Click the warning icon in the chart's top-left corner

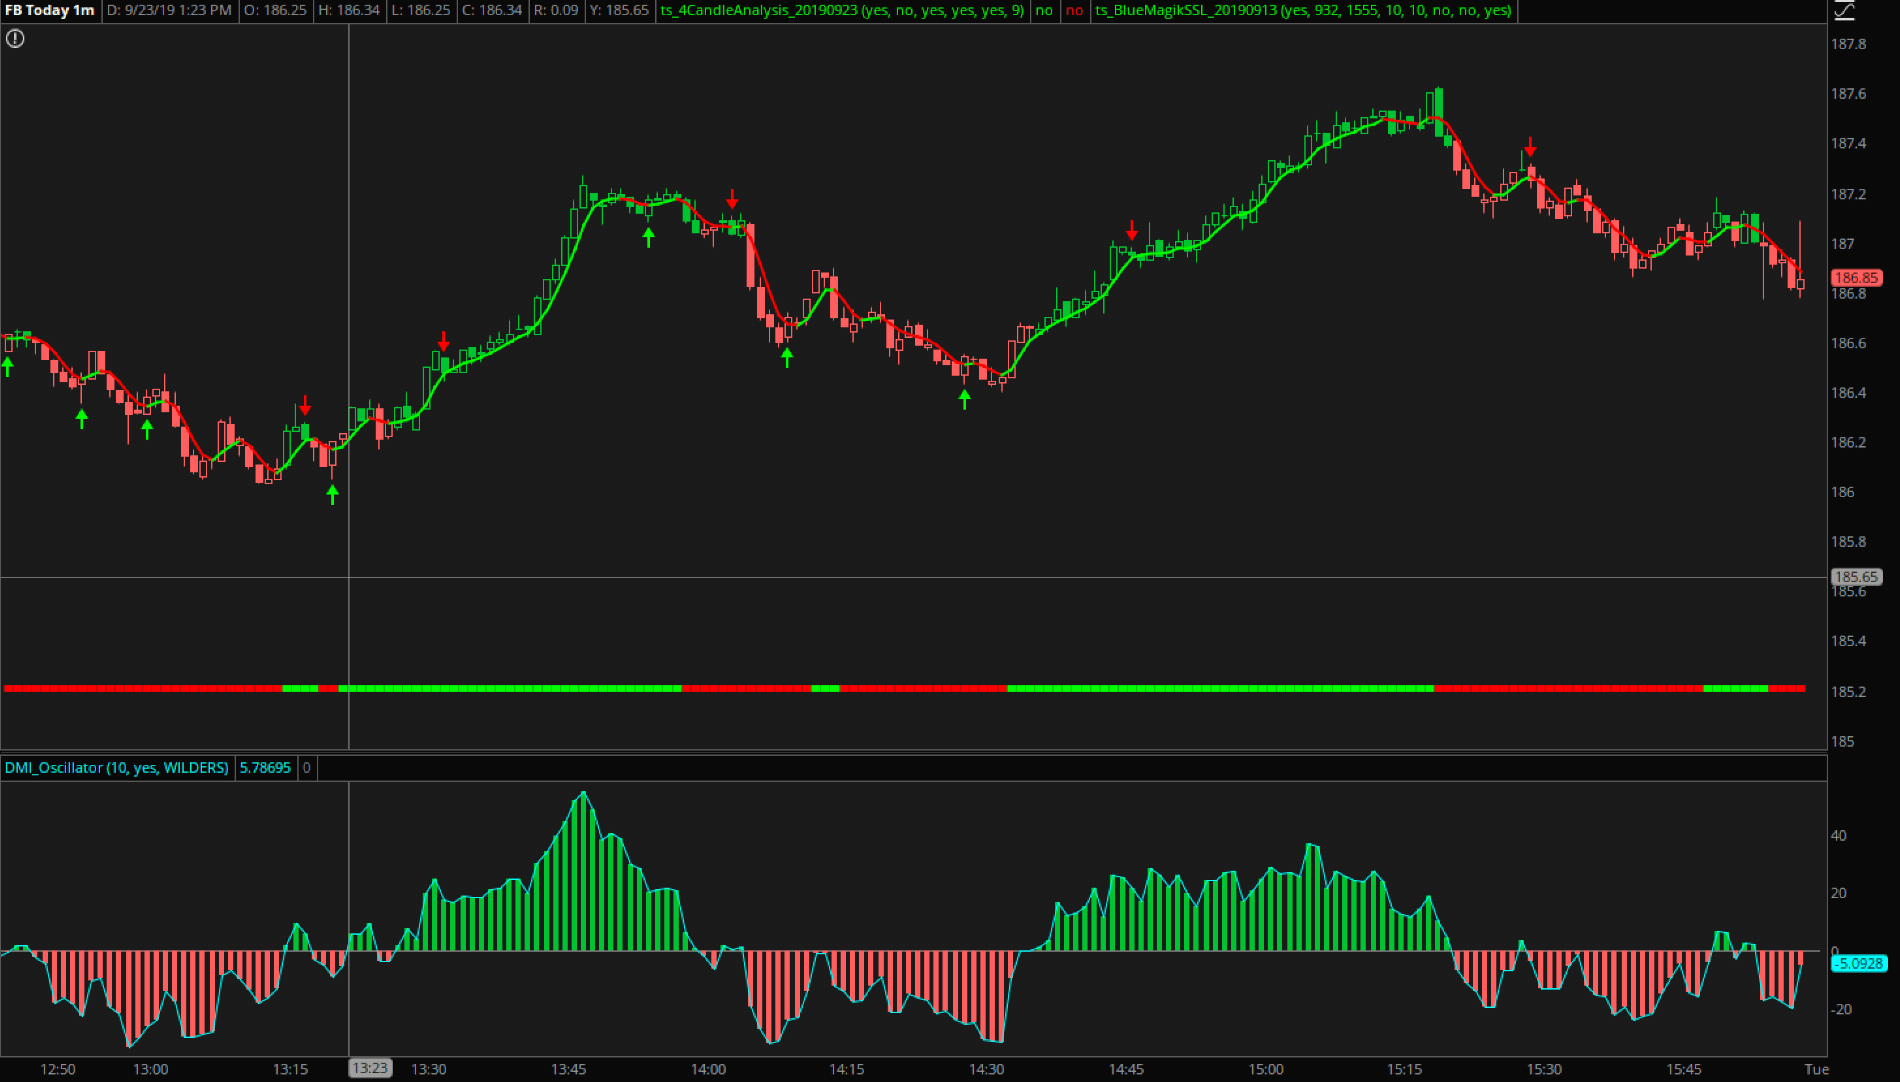(x=15, y=38)
